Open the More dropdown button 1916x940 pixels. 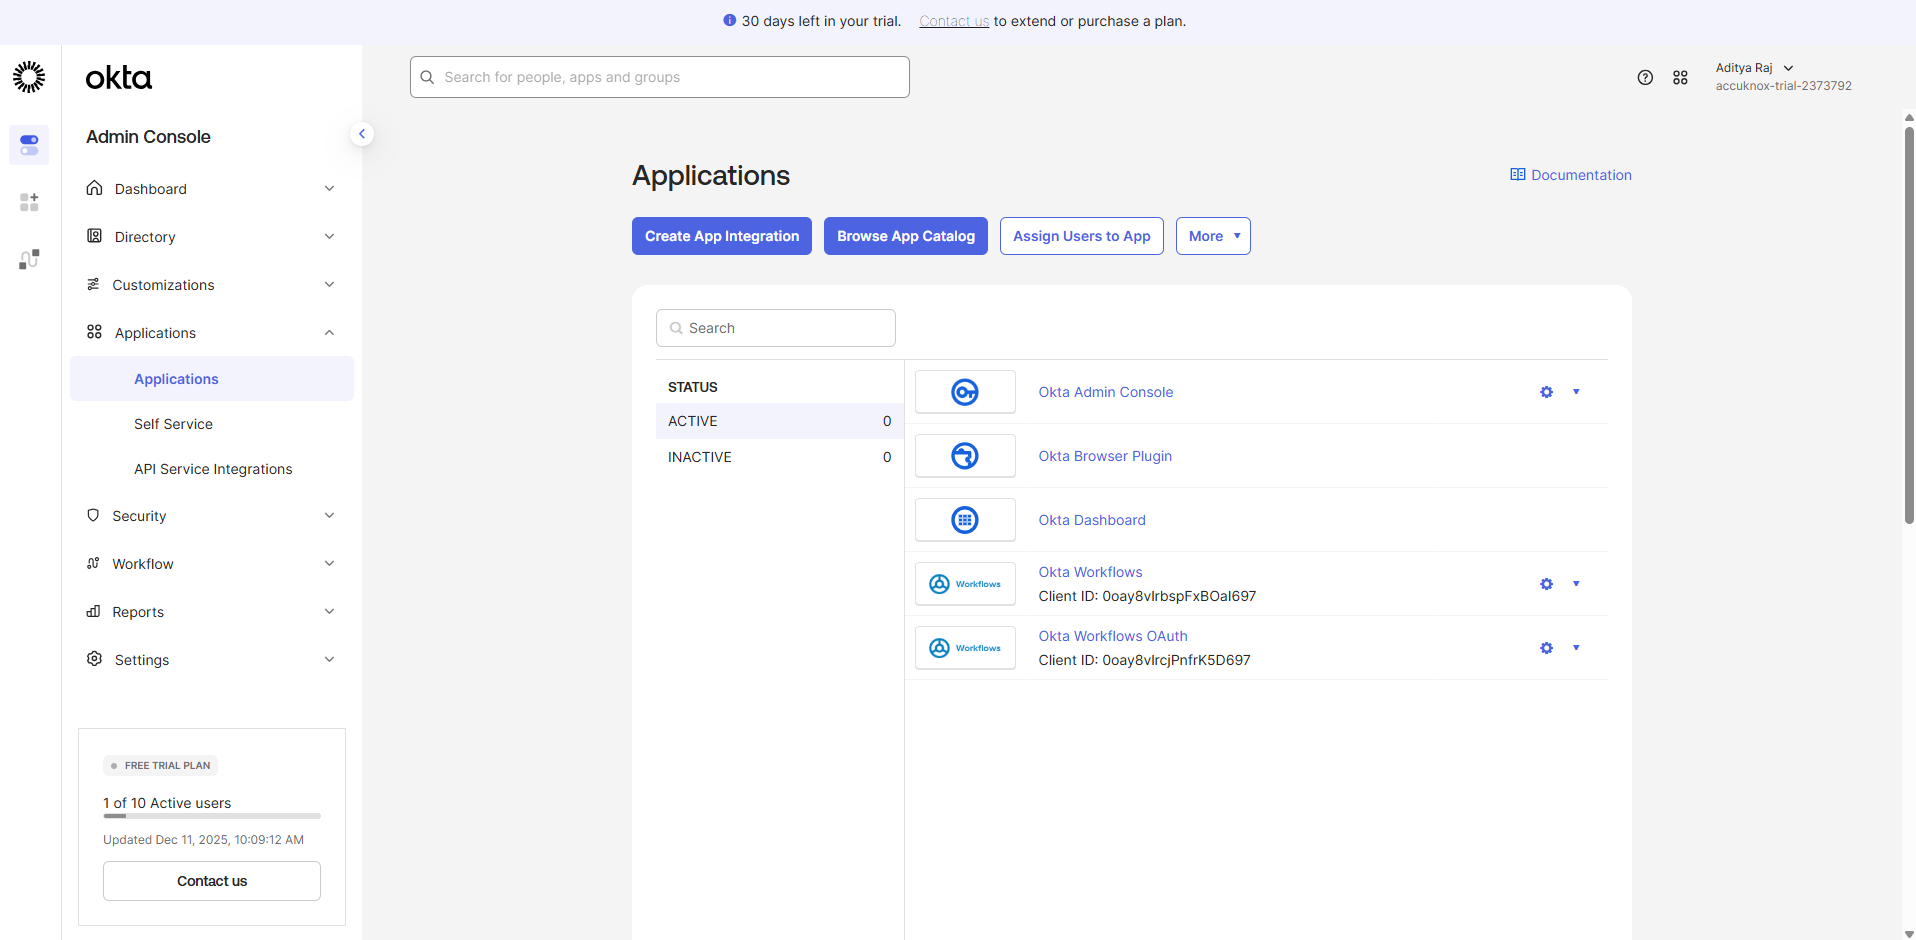tap(1213, 236)
